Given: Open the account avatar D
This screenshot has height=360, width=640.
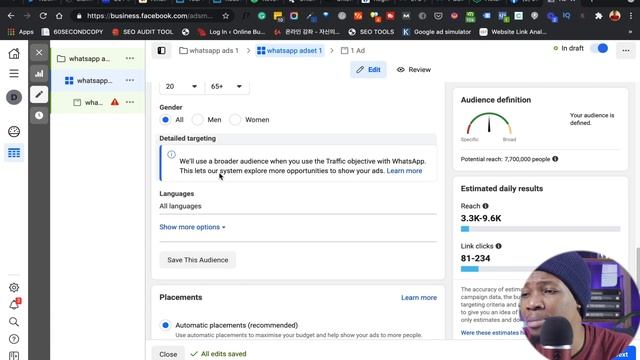Looking at the screenshot, I should click(x=14, y=97).
